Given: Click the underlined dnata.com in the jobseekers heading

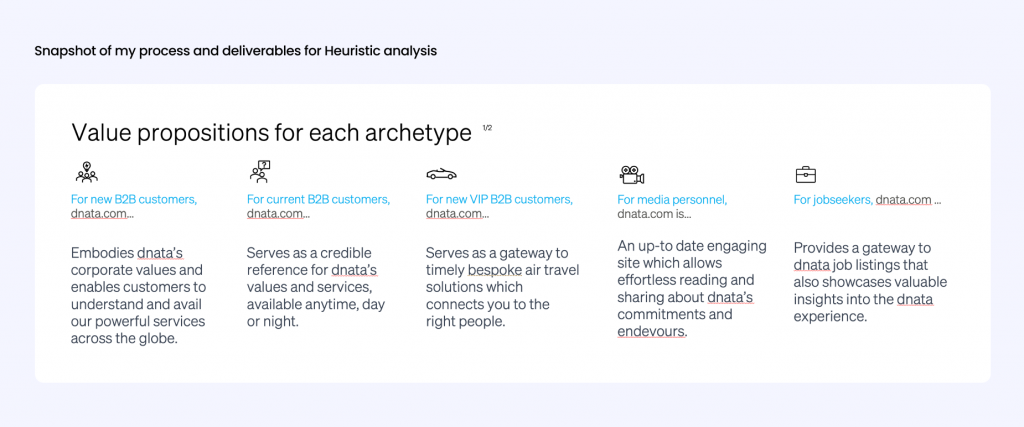Looking at the screenshot, I should [x=903, y=199].
